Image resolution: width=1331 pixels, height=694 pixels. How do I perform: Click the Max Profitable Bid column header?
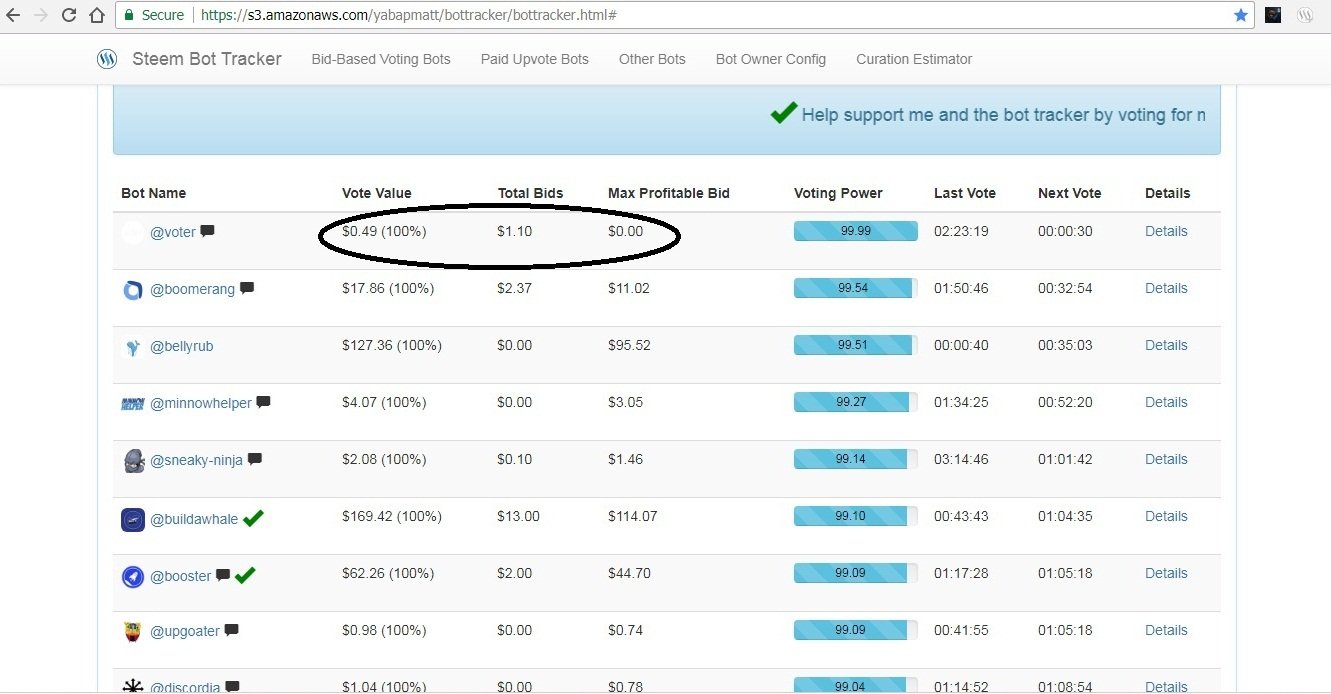(x=669, y=193)
